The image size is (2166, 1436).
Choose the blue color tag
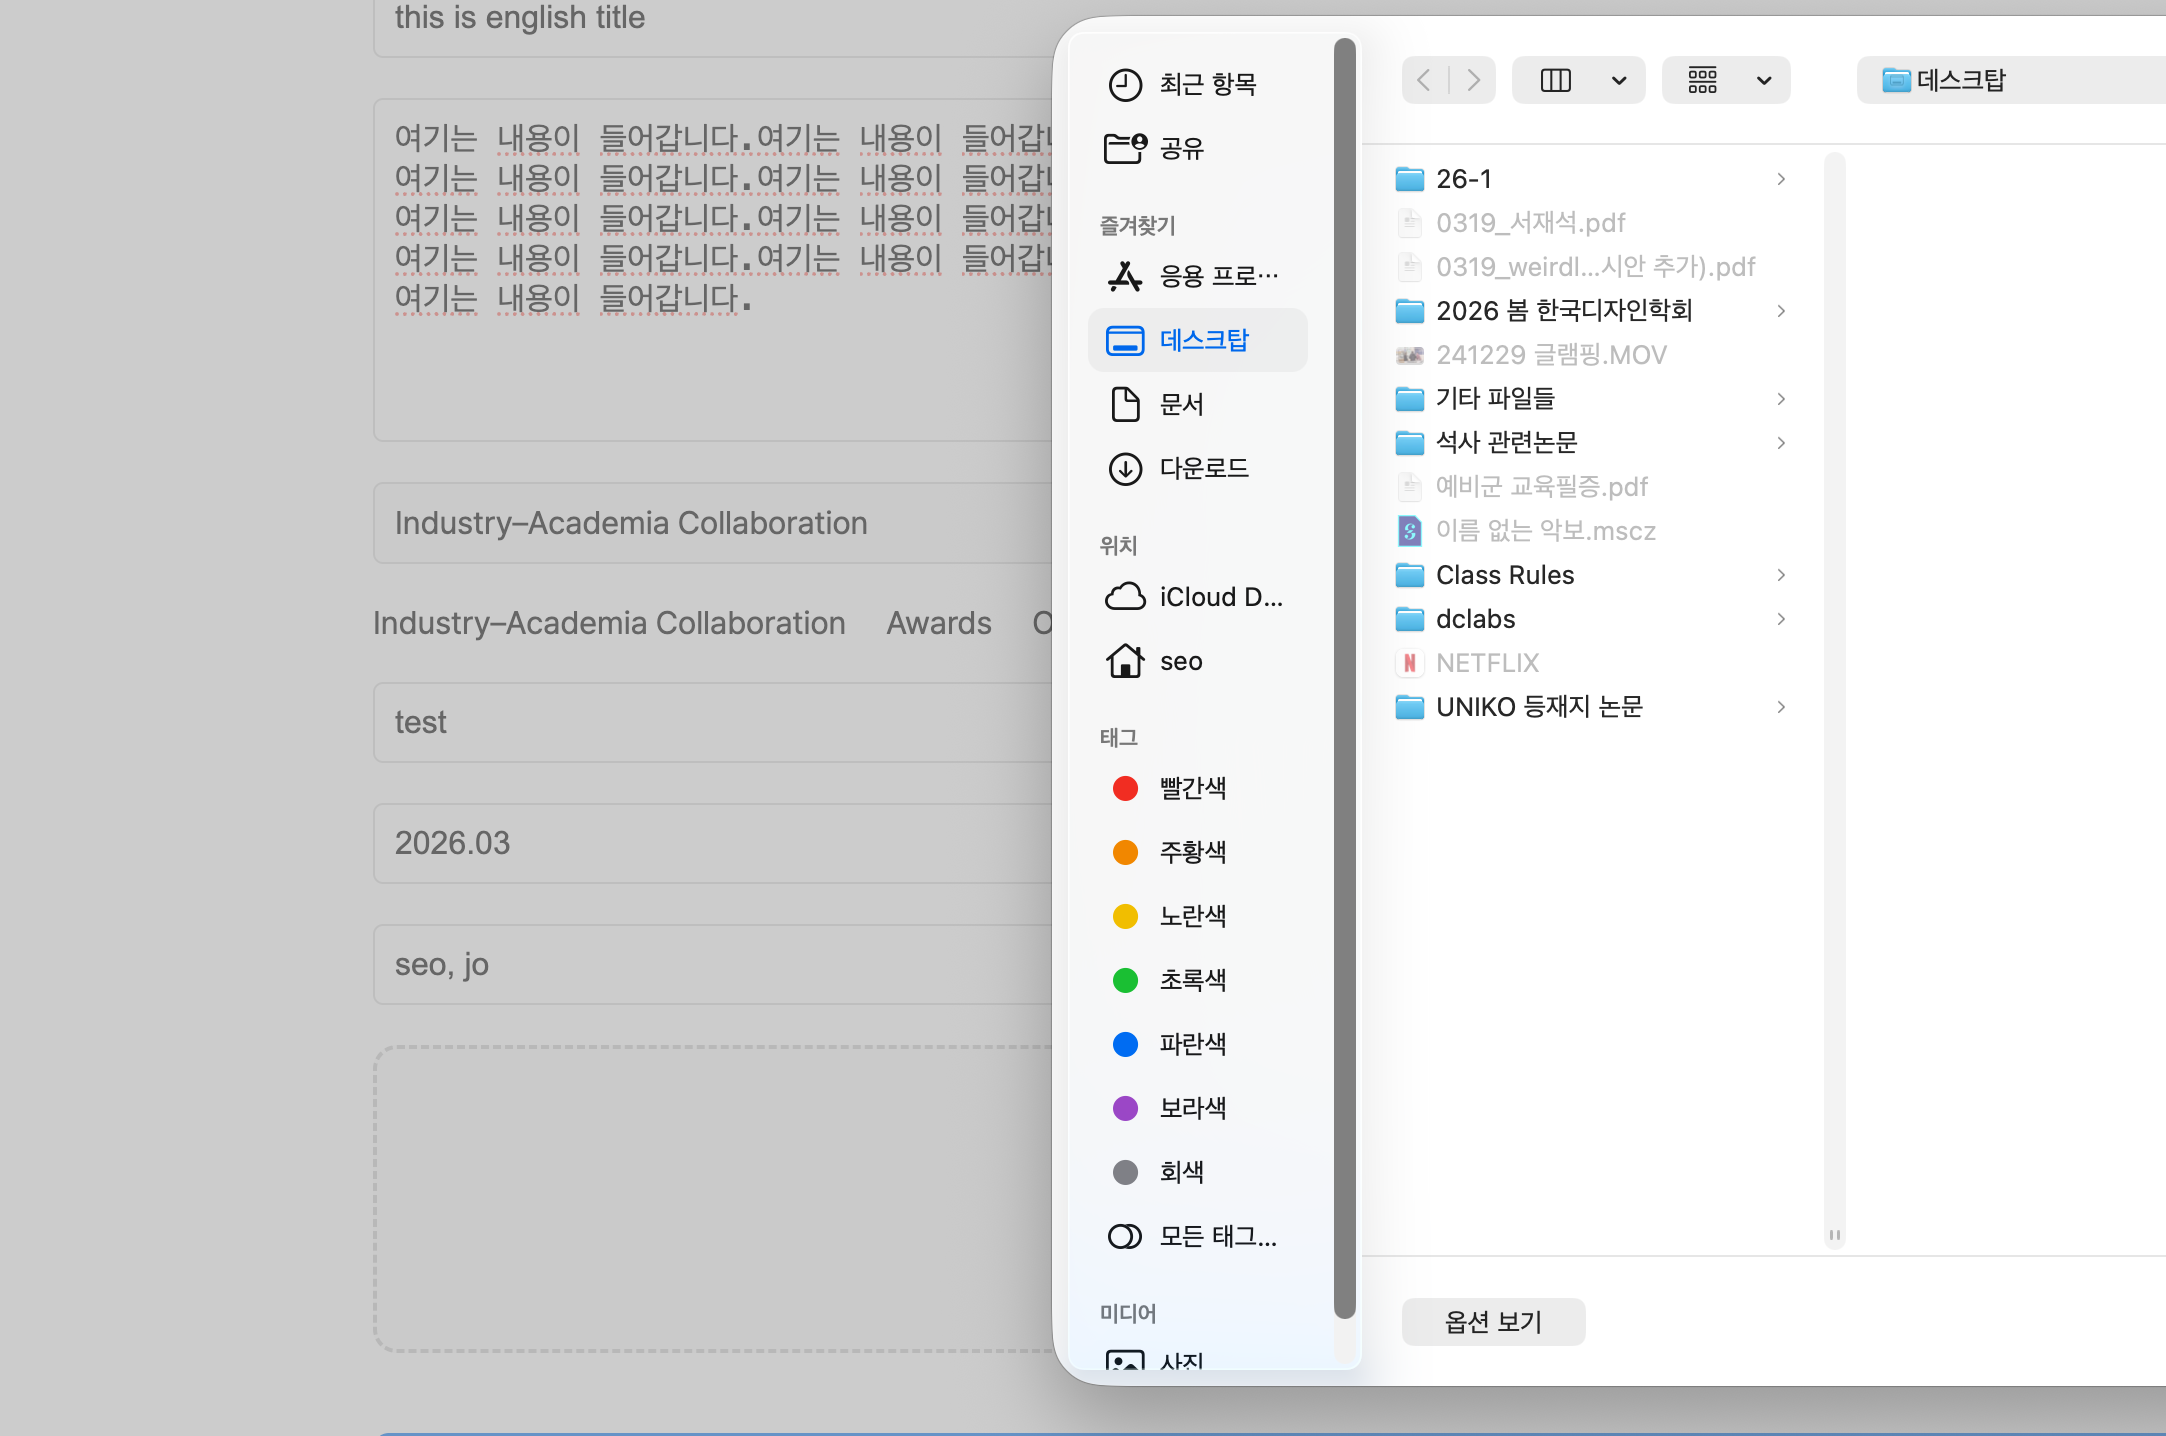coord(1125,1044)
